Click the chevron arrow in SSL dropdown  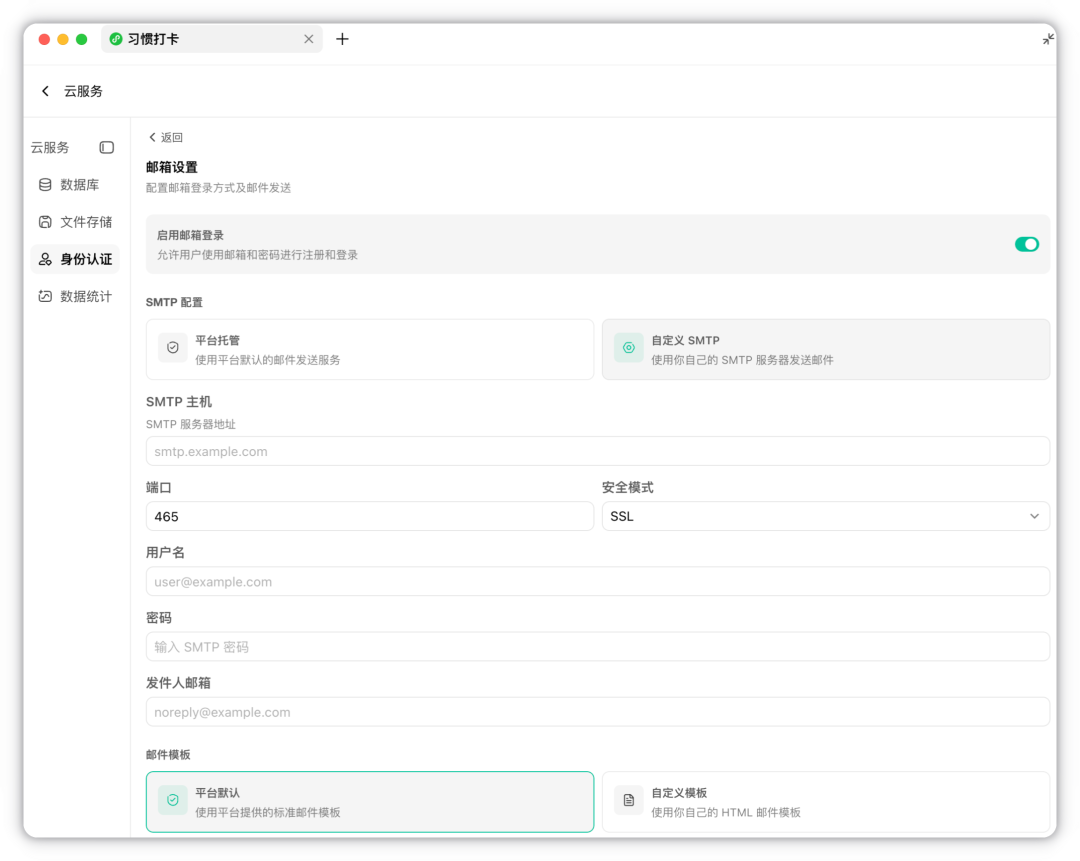pos(1035,516)
